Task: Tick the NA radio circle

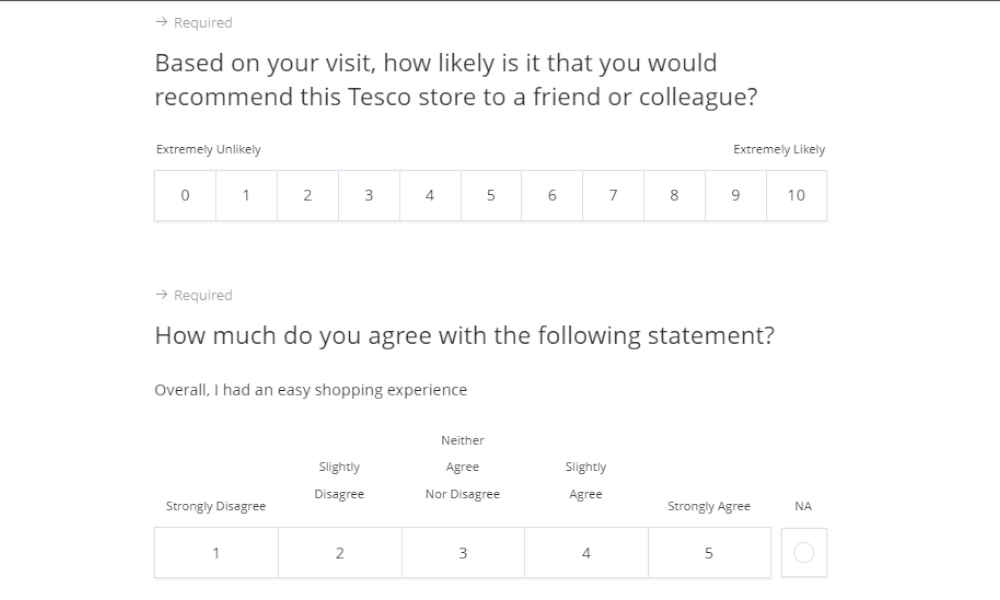Action: (x=804, y=552)
